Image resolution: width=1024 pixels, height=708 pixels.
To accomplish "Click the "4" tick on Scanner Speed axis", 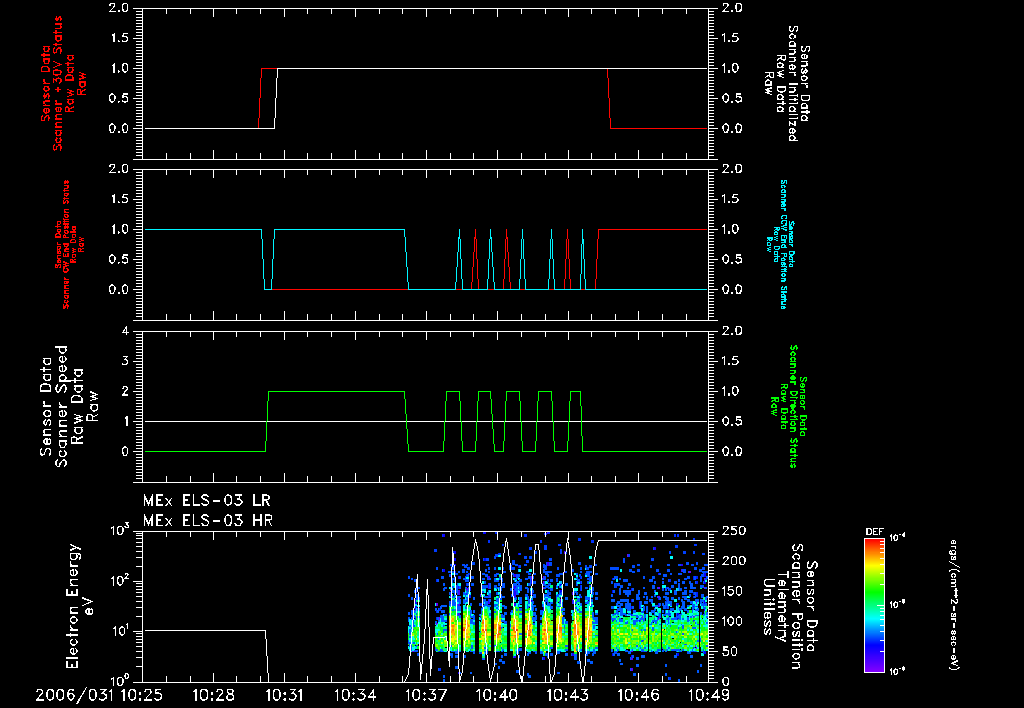I will pyautogui.click(x=125, y=331).
